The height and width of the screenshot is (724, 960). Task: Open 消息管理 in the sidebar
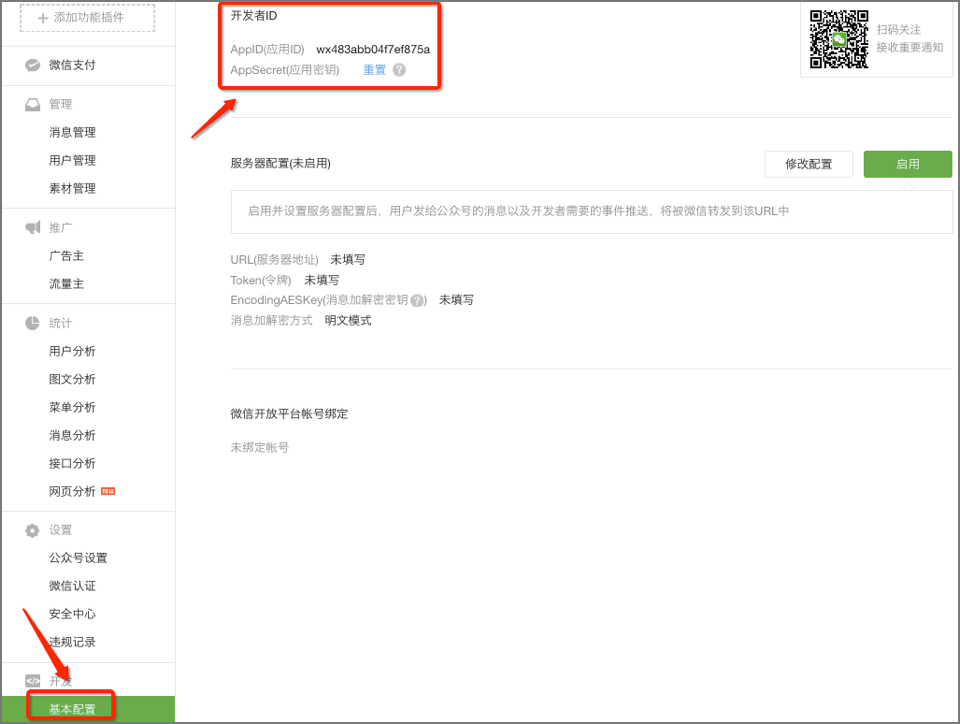click(x=72, y=132)
